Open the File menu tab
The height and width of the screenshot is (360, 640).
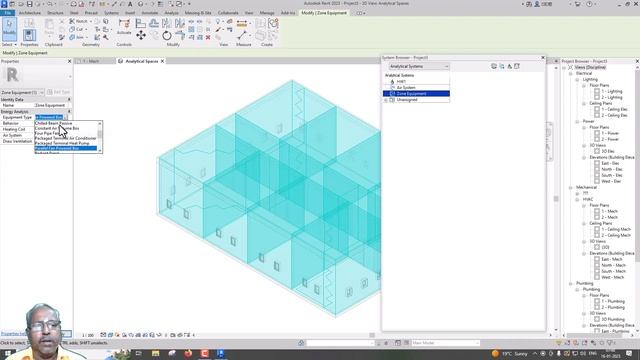pos(8,13)
